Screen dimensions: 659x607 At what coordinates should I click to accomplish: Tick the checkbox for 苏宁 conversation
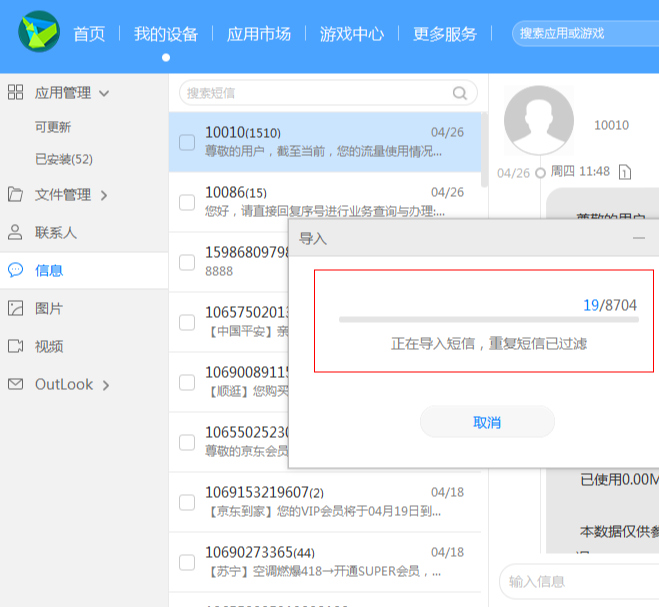(187, 562)
